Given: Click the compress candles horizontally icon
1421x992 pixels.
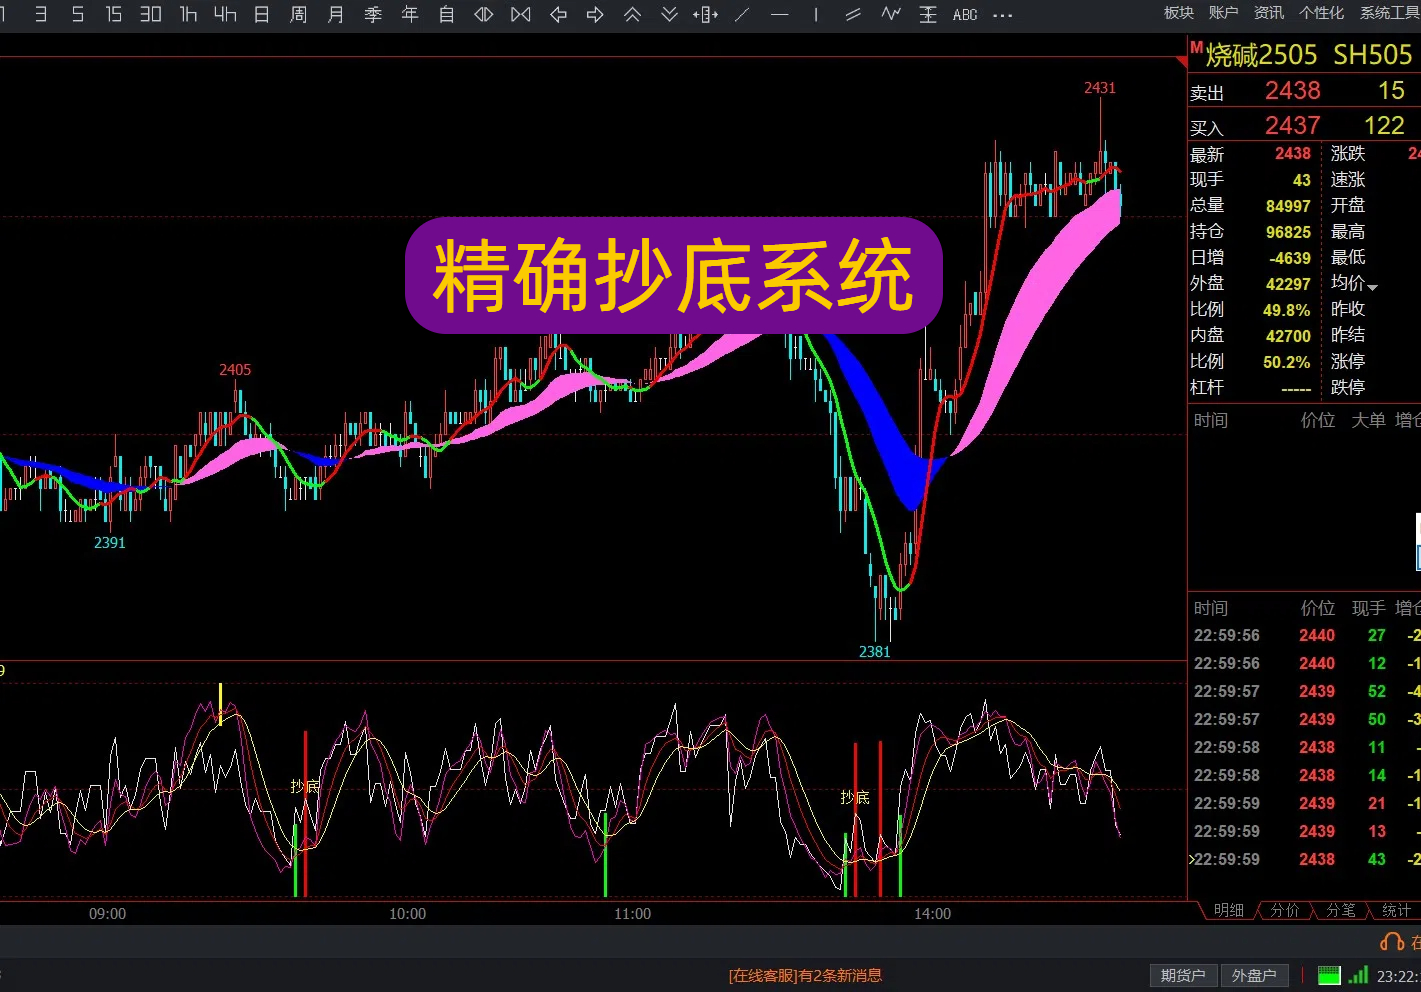Looking at the screenshot, I should point(521,14).
